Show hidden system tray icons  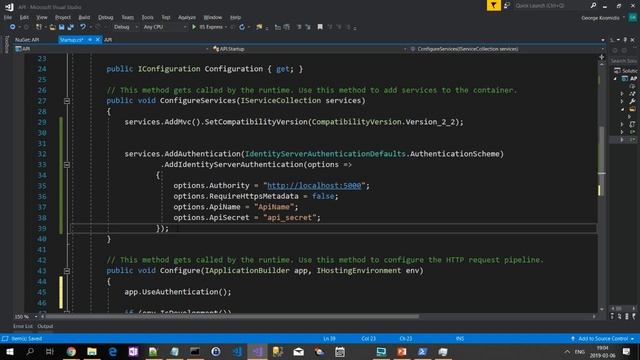click(x=567, y=351)
